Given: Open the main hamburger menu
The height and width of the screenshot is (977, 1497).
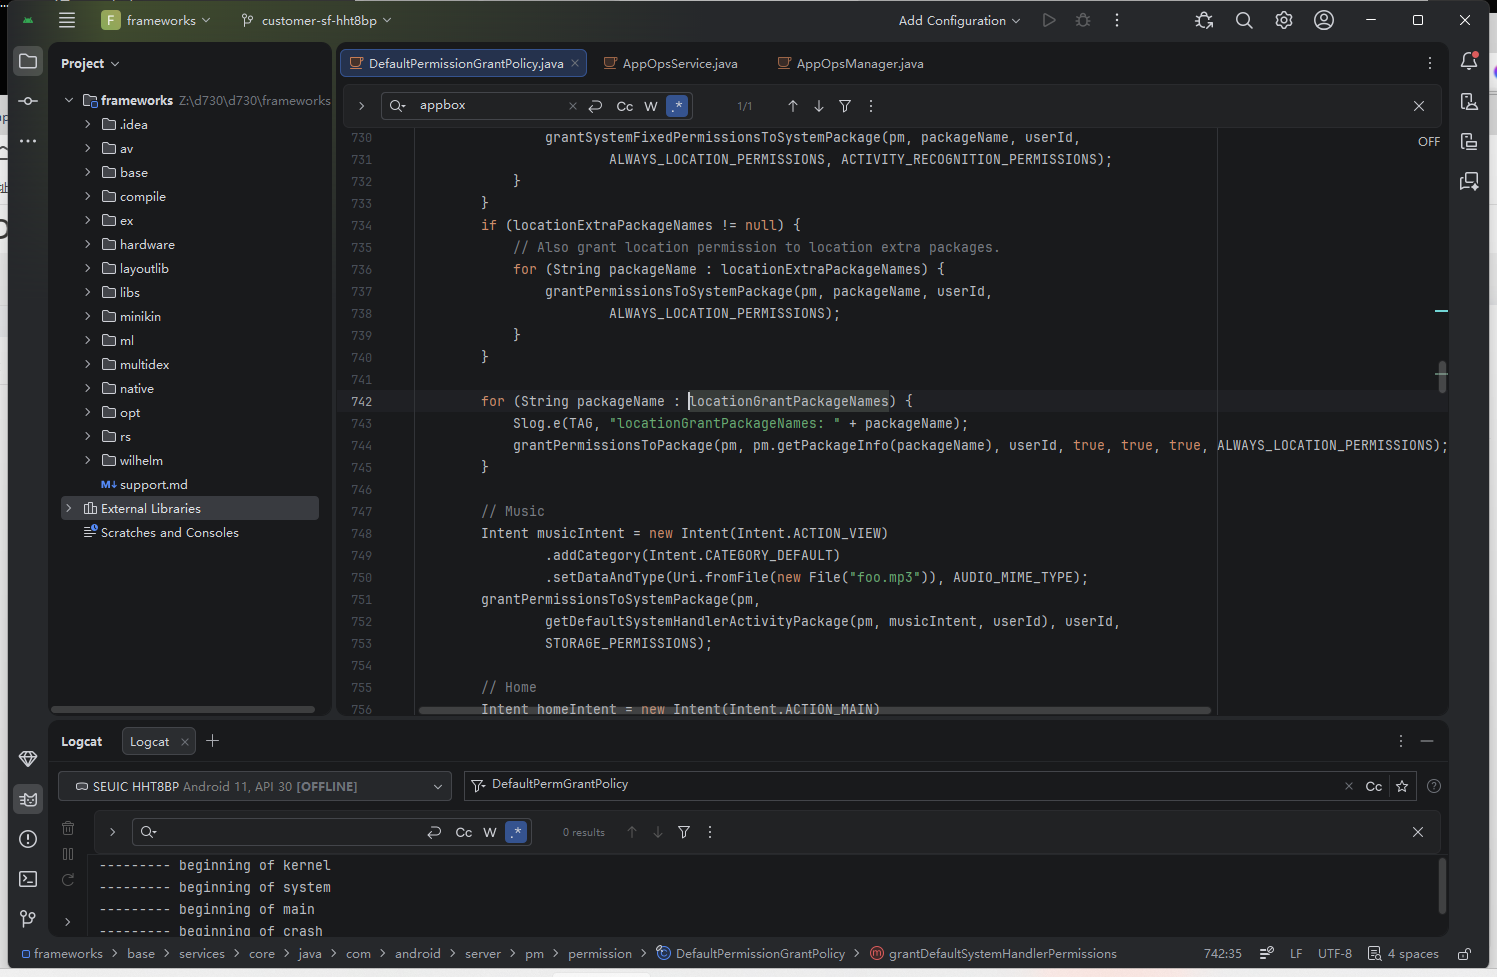Looking at the screenshot, I should point(67,20).
